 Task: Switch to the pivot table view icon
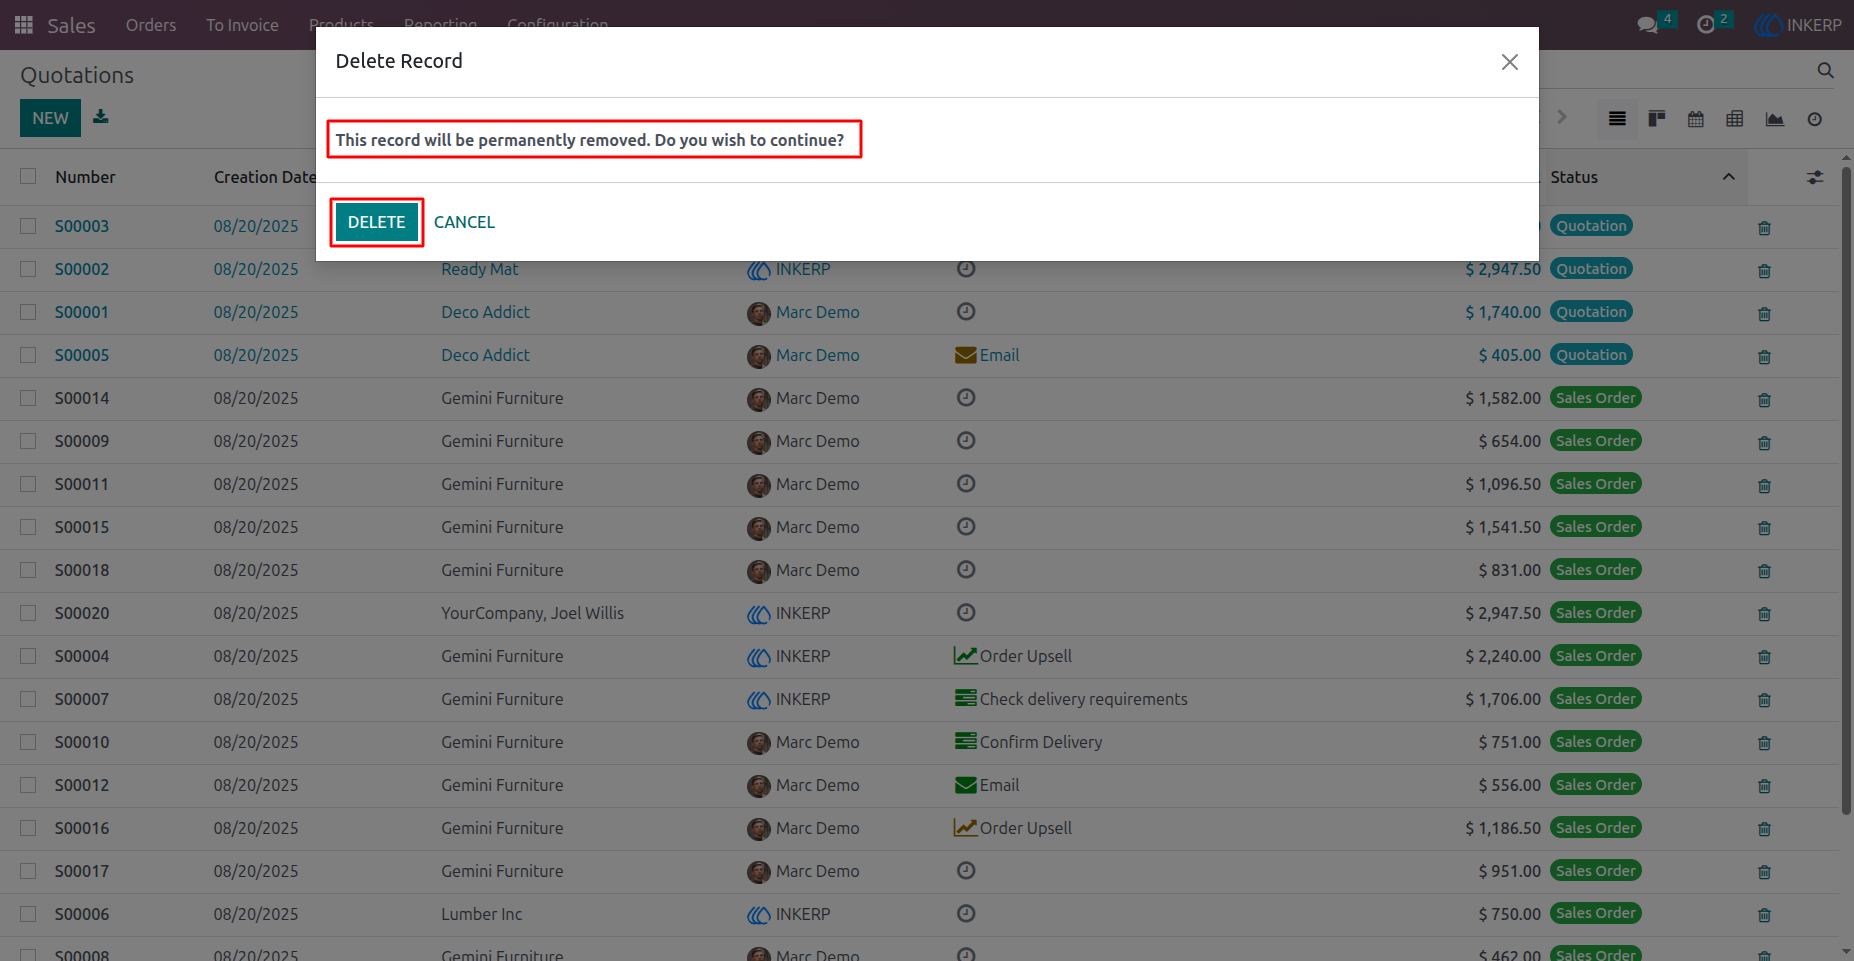[1735, 119]
